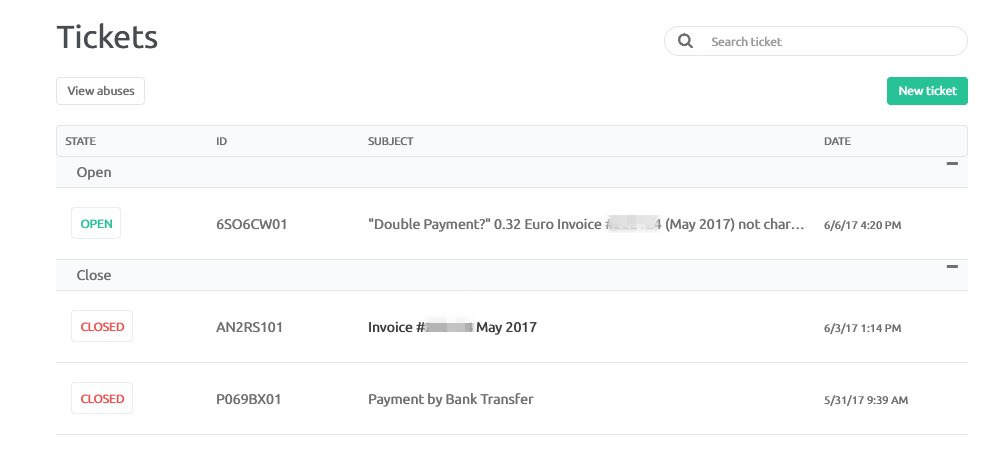Click the 6/6/17 4:20 PM date entry
Viewport: 1002px width, 476px height.
(863, 226)
